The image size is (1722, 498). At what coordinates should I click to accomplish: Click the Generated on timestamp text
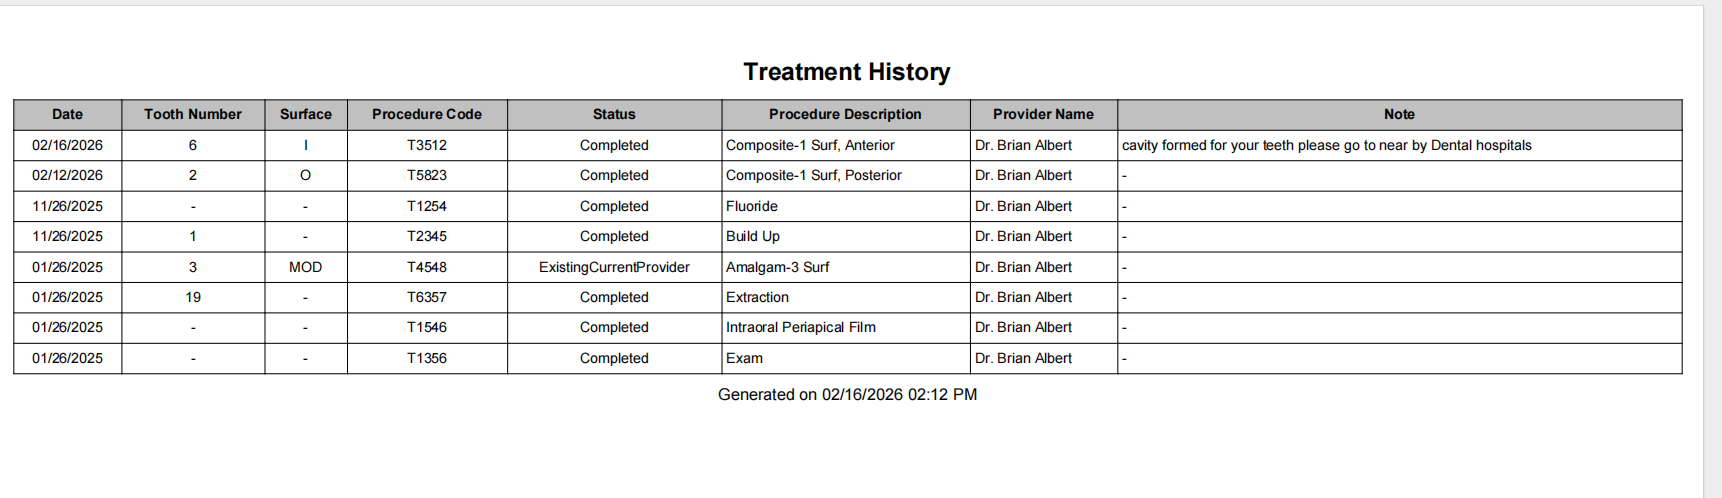[847, 394]
